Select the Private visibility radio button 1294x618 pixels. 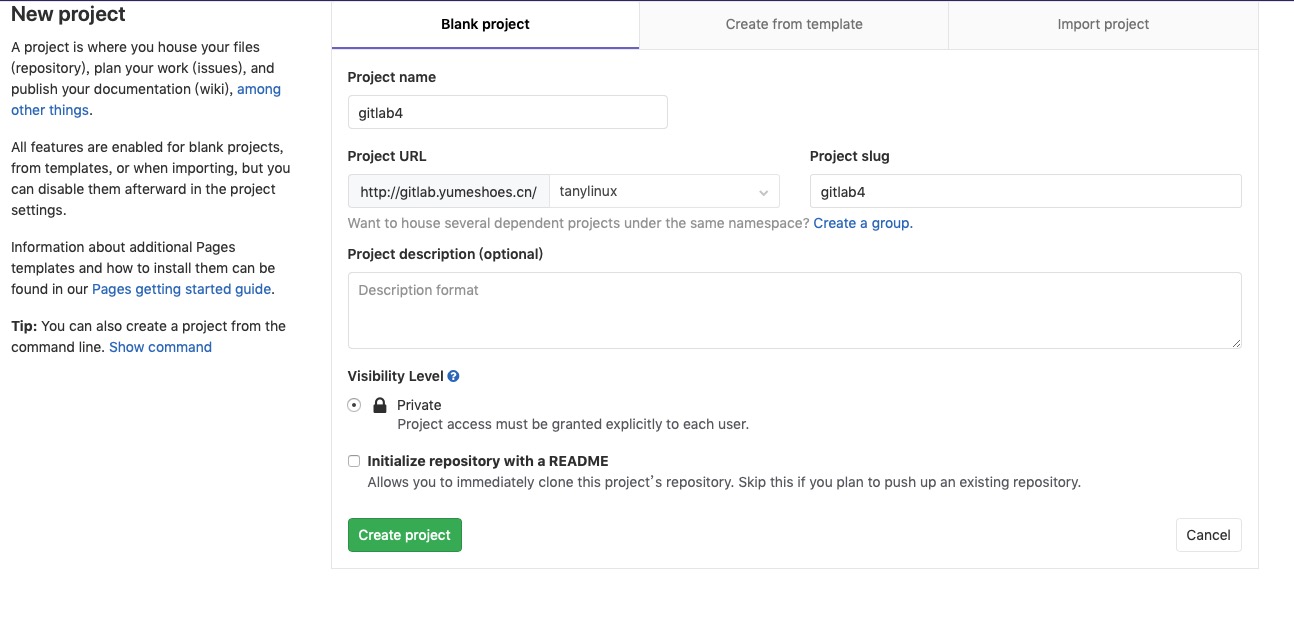click(354, 405)
